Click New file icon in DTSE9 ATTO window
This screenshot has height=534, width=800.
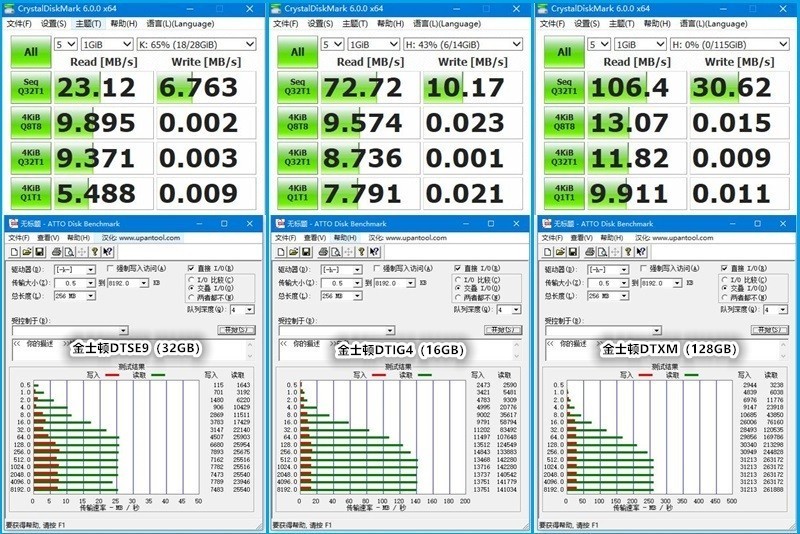click(x=15, y=251)
